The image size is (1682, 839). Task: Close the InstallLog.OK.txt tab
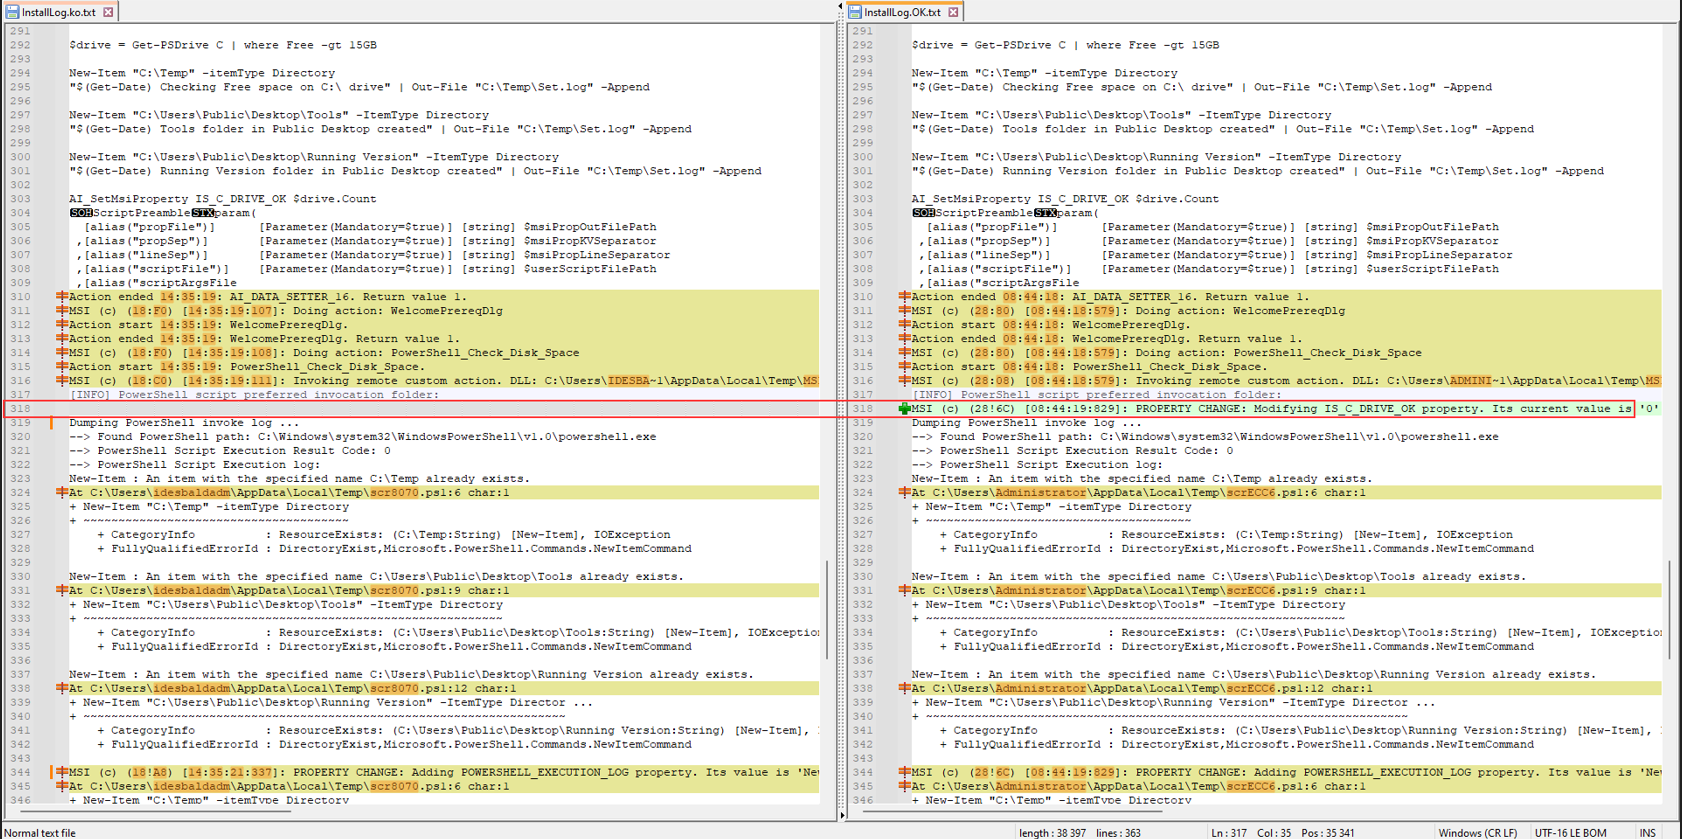(953, 12)
